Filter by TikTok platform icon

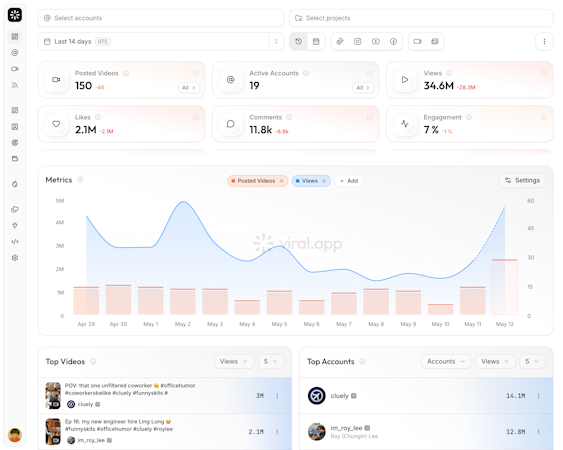[340, 41]
